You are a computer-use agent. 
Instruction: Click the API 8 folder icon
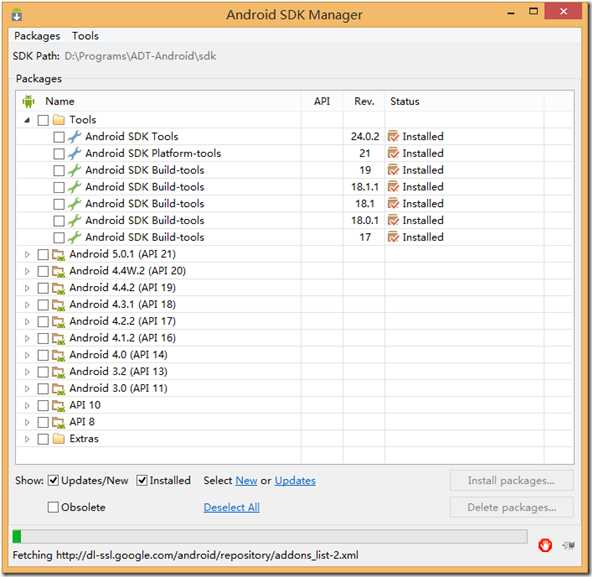tap(59, 422)
